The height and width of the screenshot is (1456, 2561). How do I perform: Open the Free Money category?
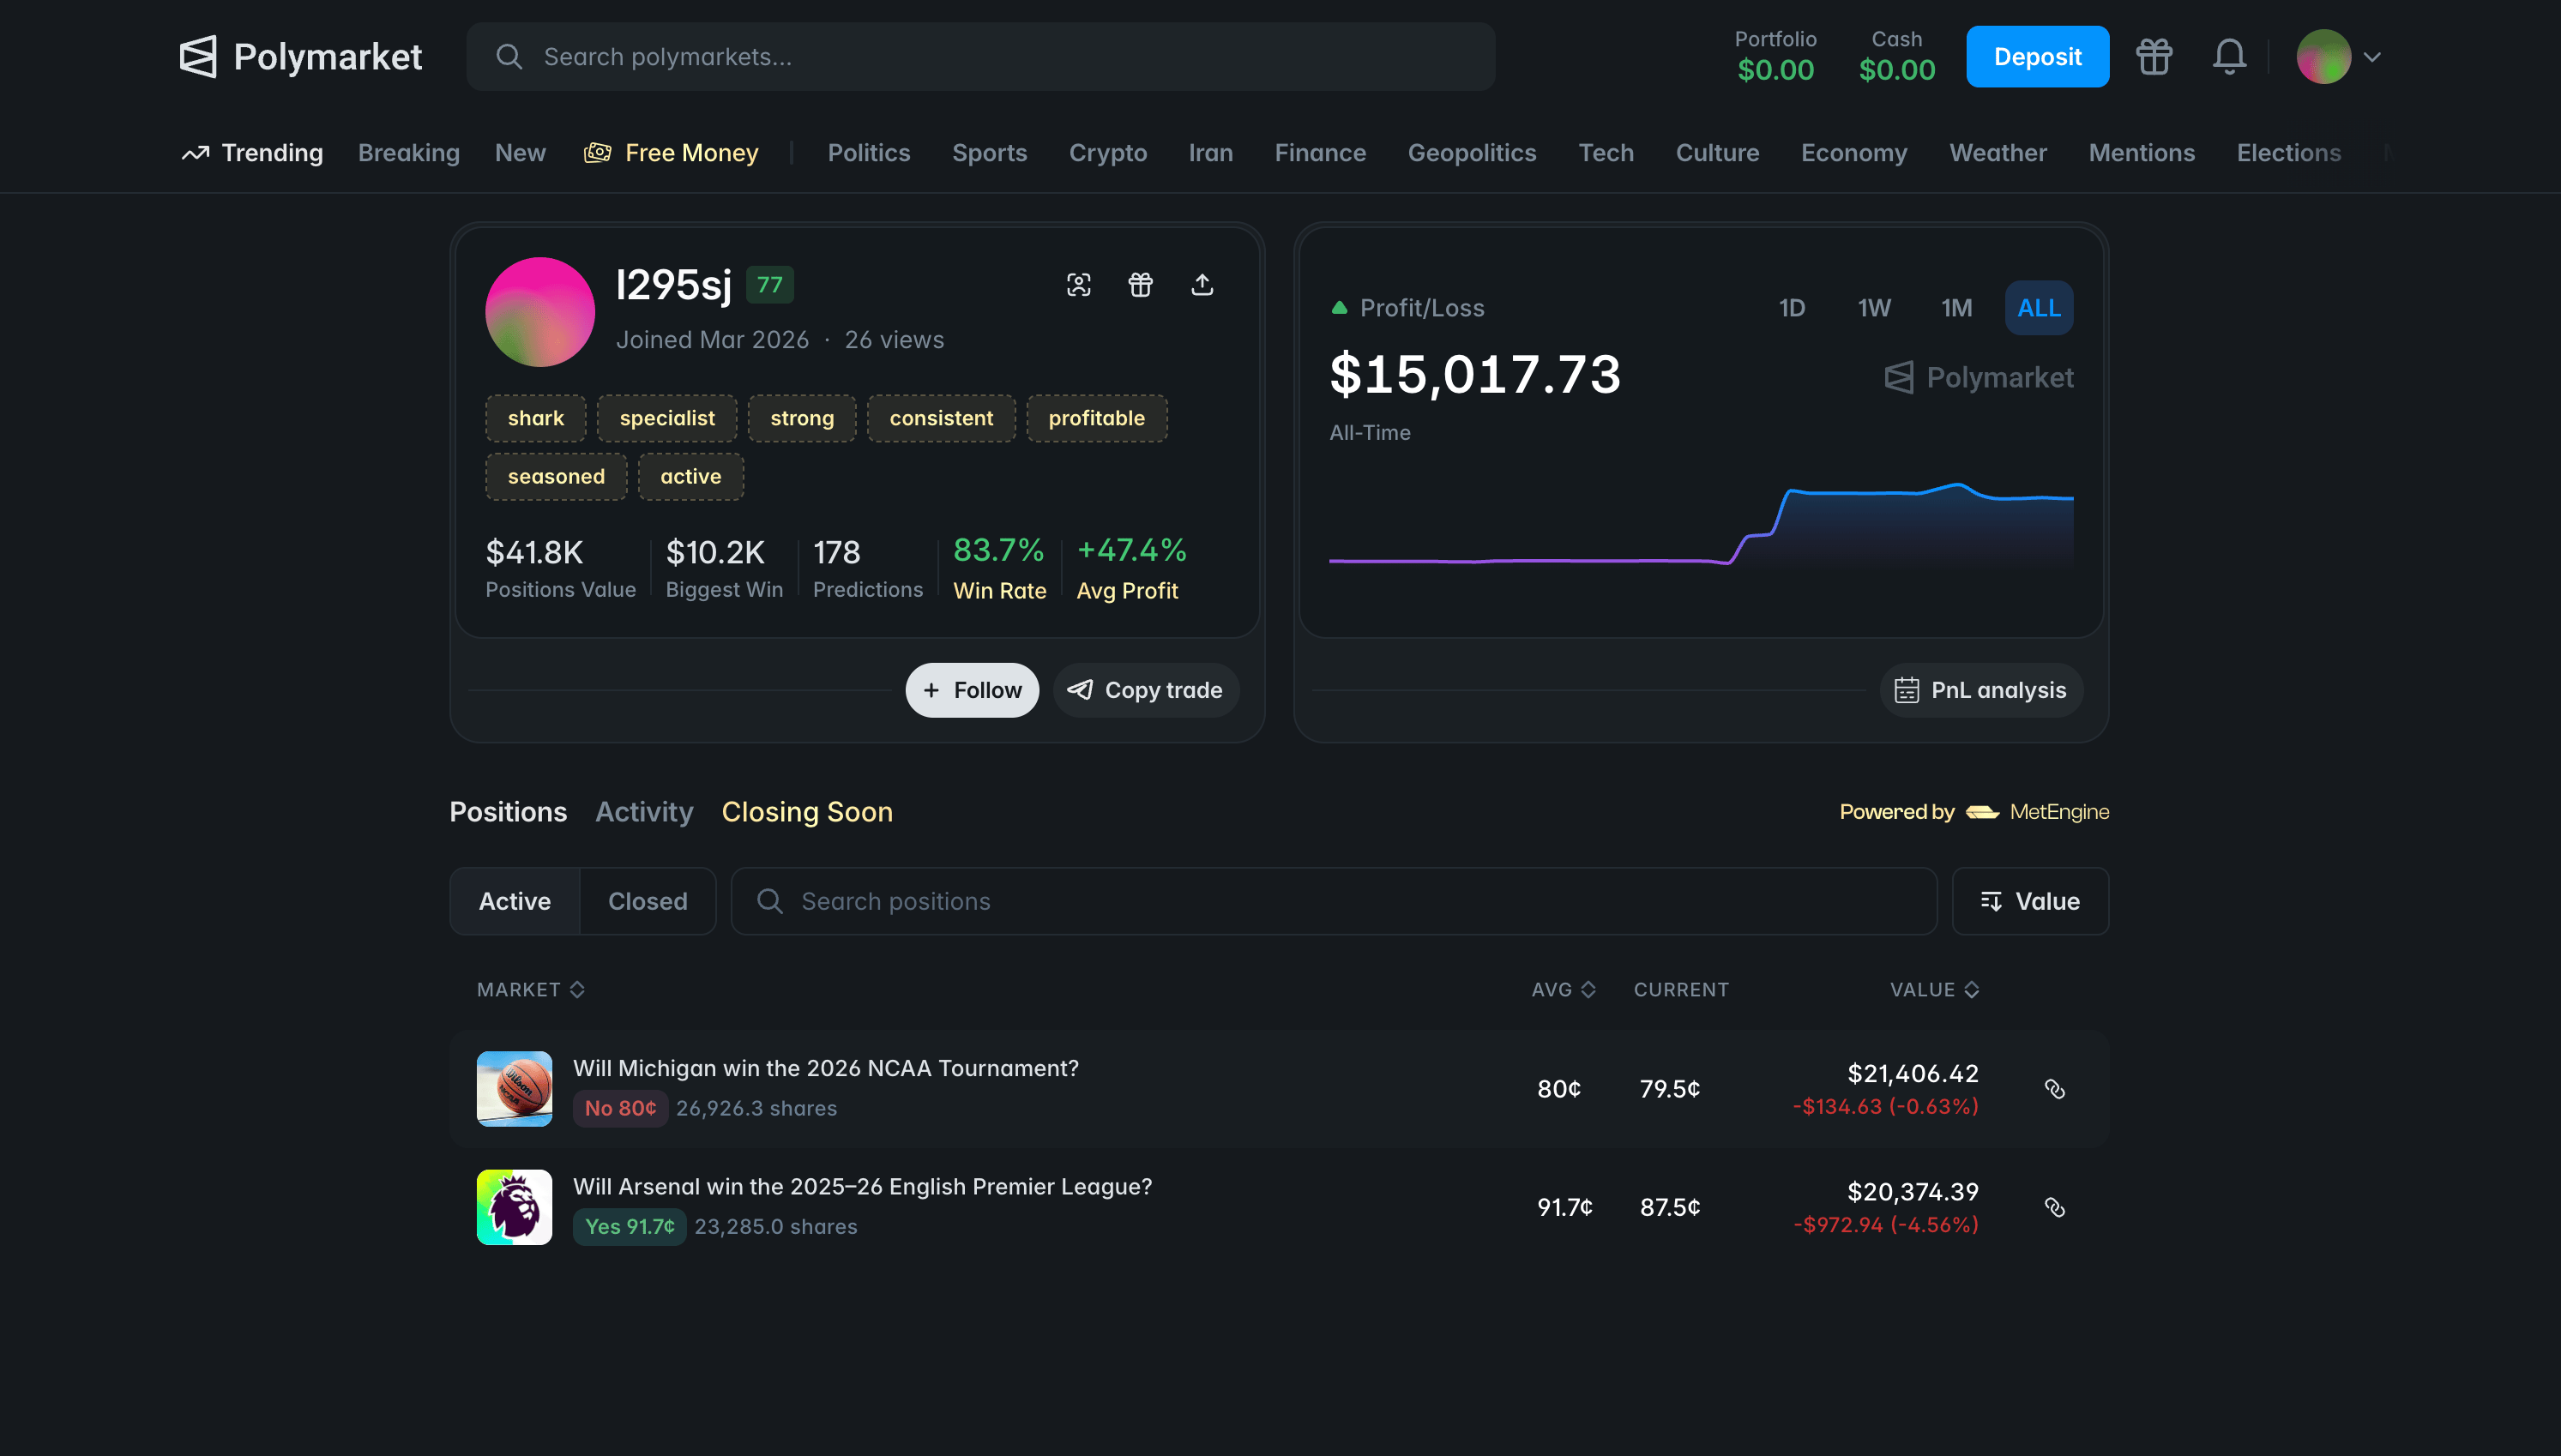point(671,153)
